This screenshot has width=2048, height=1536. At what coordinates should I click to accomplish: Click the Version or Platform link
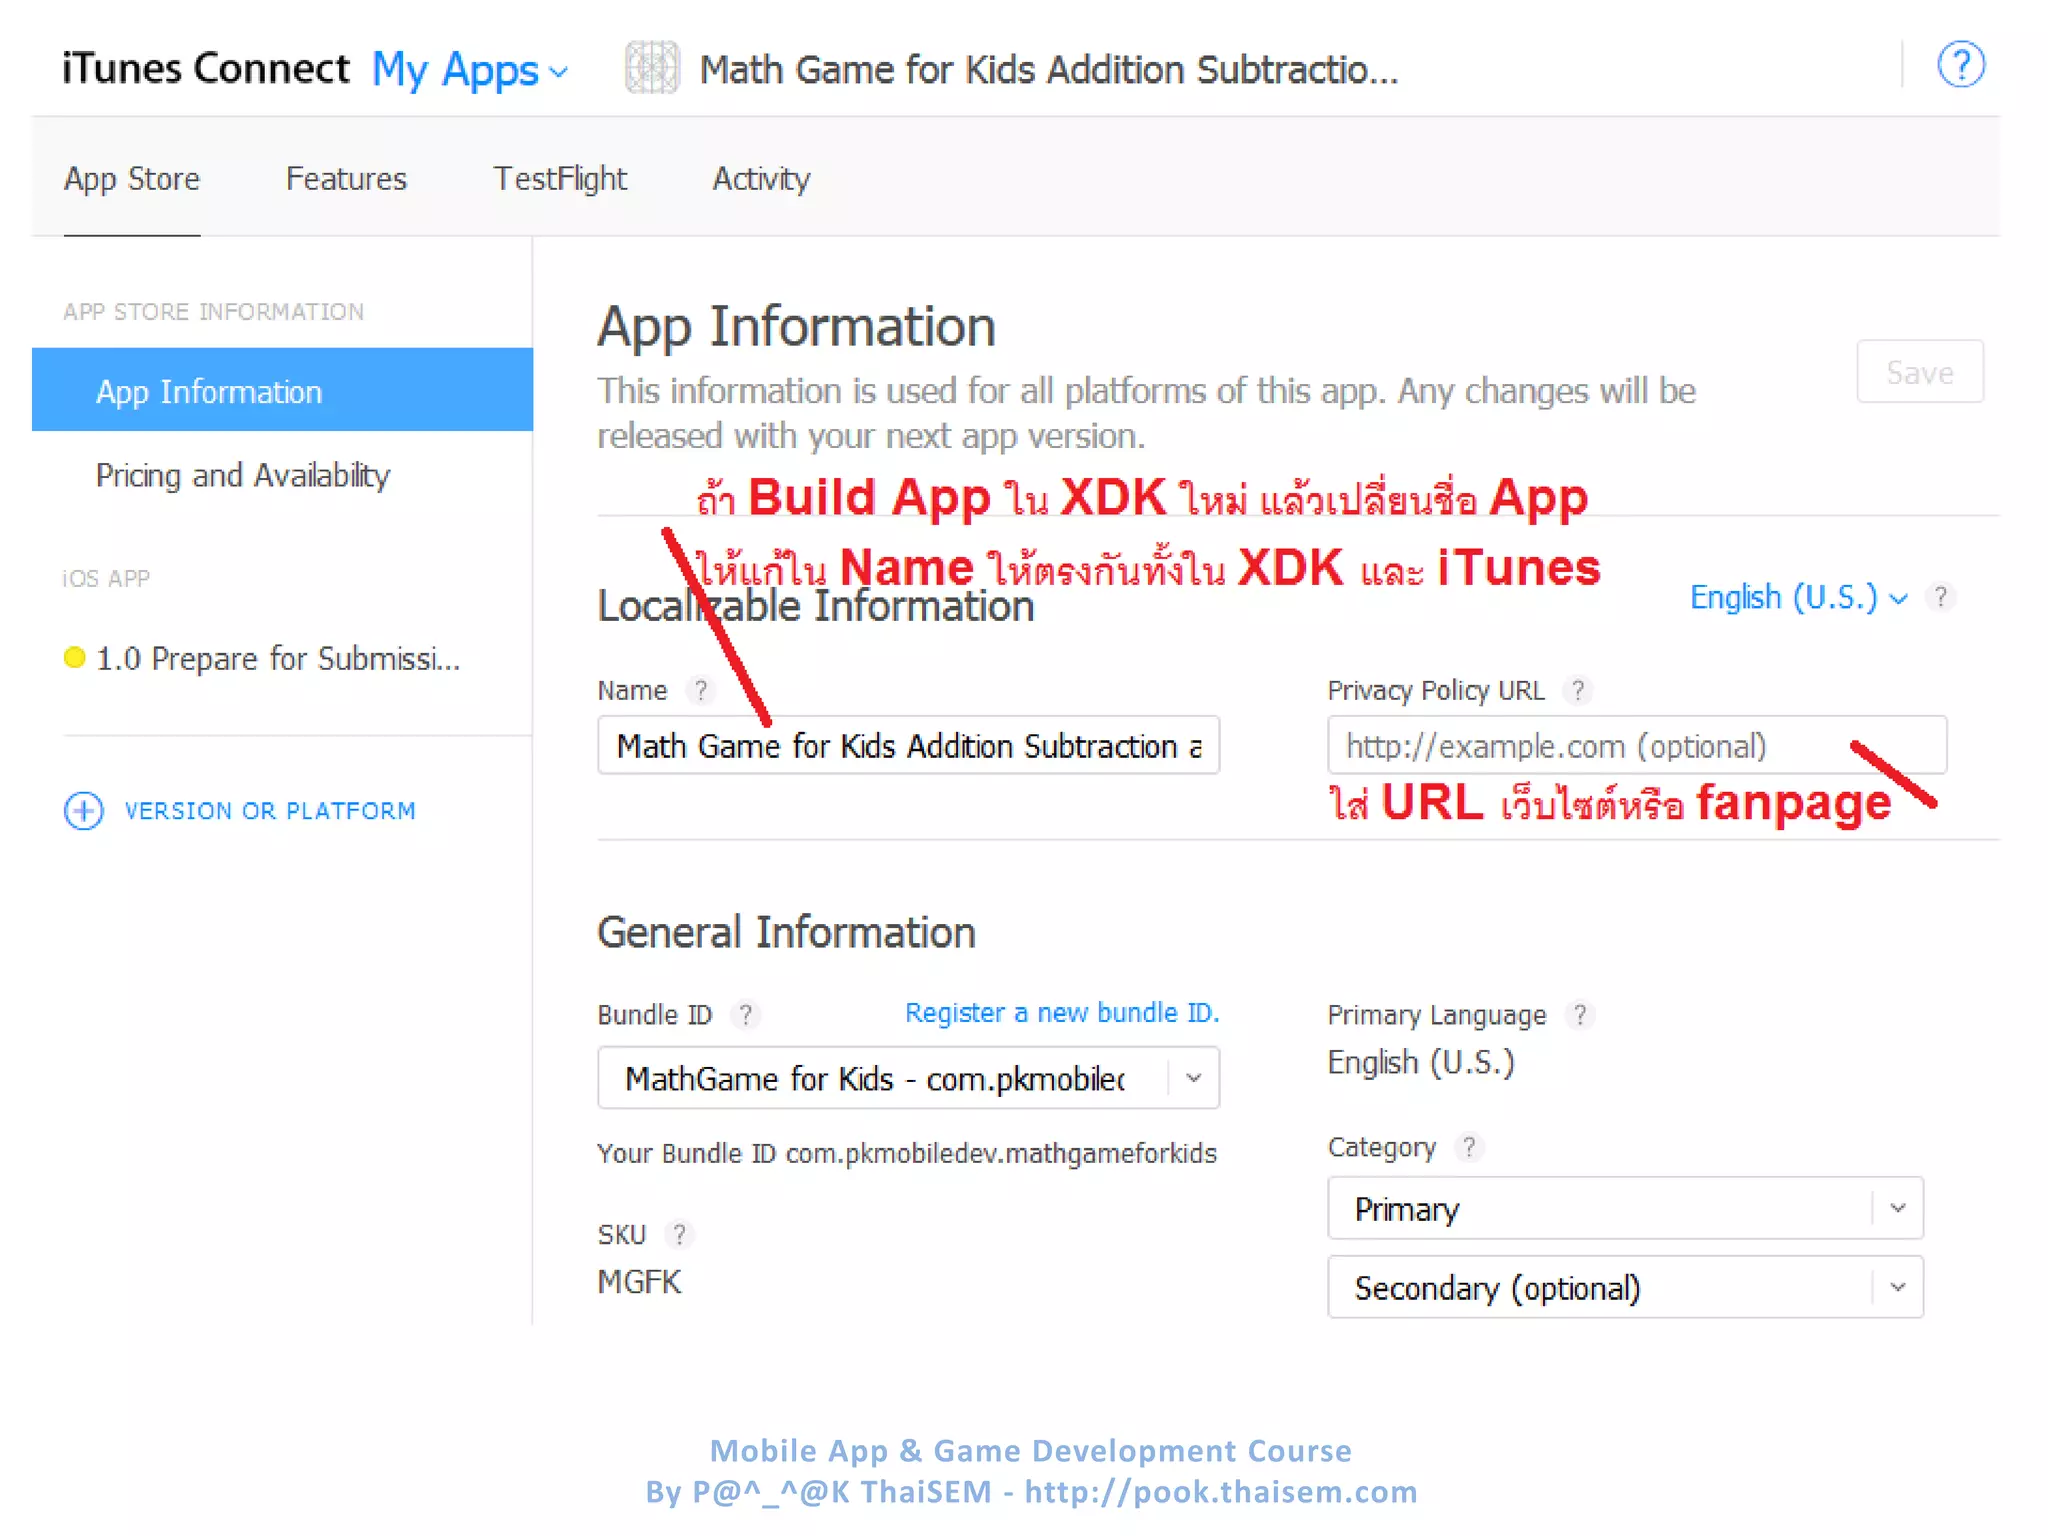click(x=270, y=811)
